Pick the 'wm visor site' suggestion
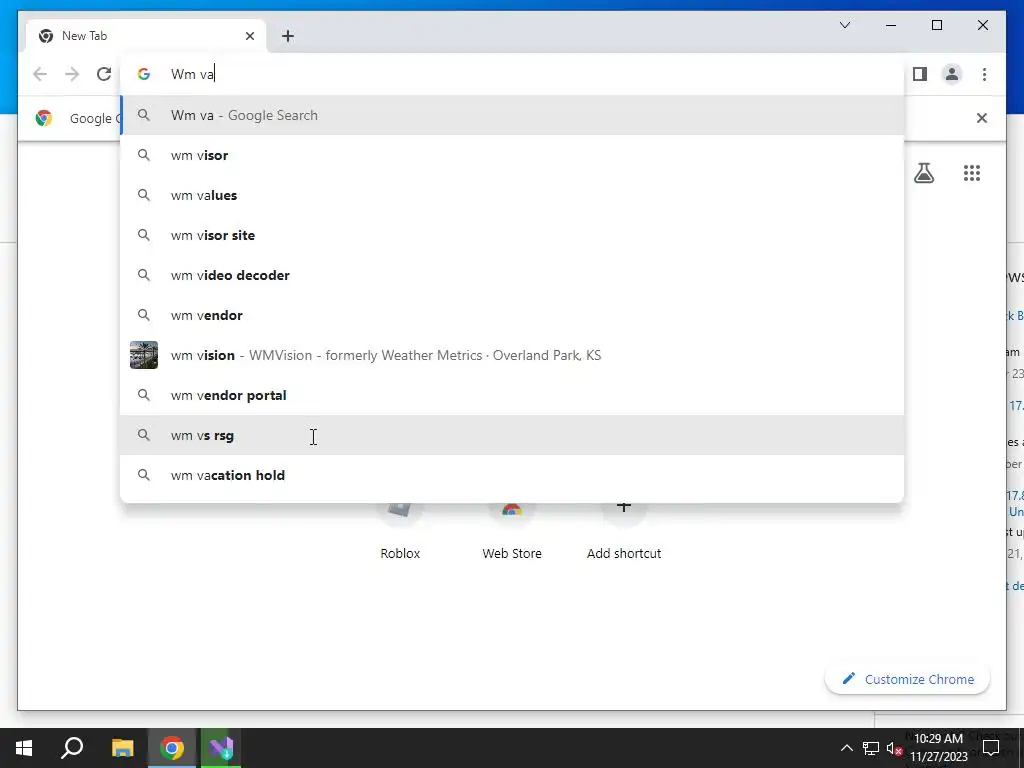 [x=512, y=235]
